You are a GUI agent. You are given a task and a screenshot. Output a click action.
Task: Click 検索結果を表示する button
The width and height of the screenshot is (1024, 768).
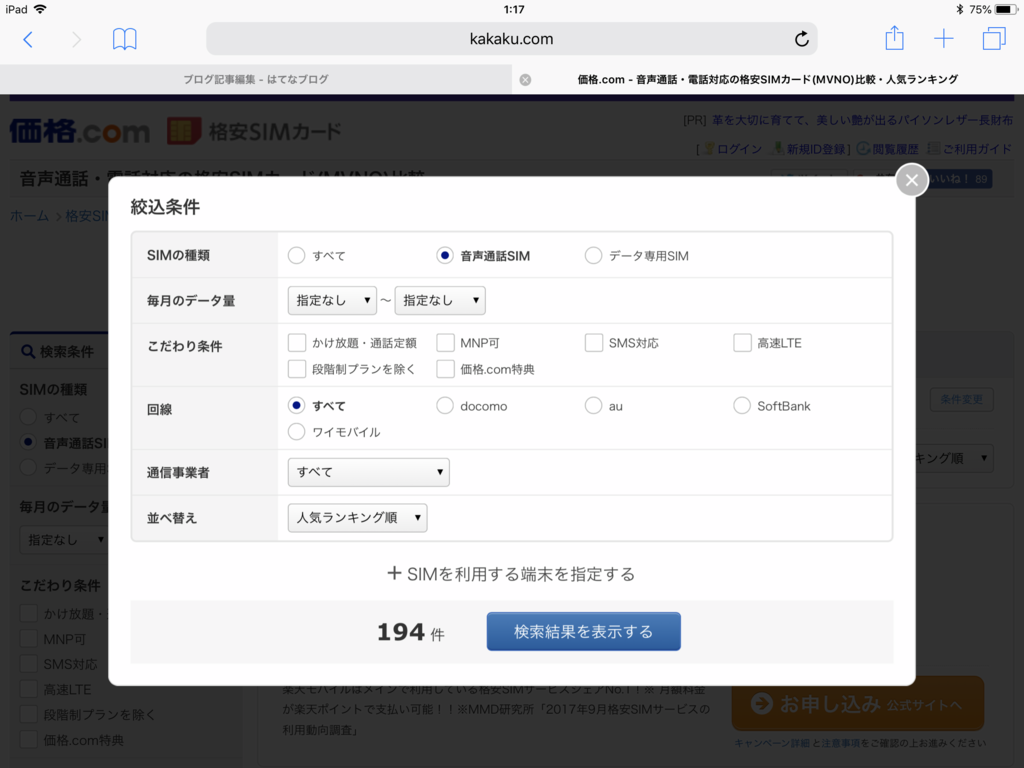pos(583,632)
